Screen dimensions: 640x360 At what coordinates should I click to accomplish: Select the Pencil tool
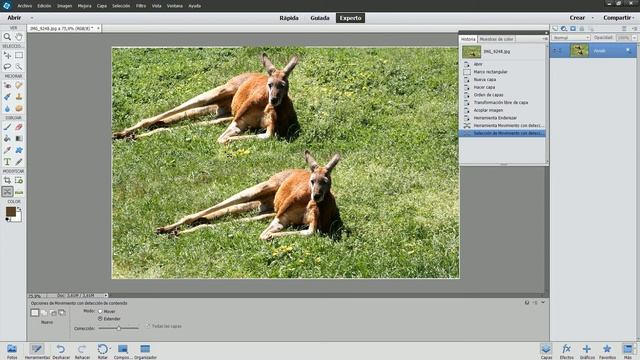click(x=19, y=162)
